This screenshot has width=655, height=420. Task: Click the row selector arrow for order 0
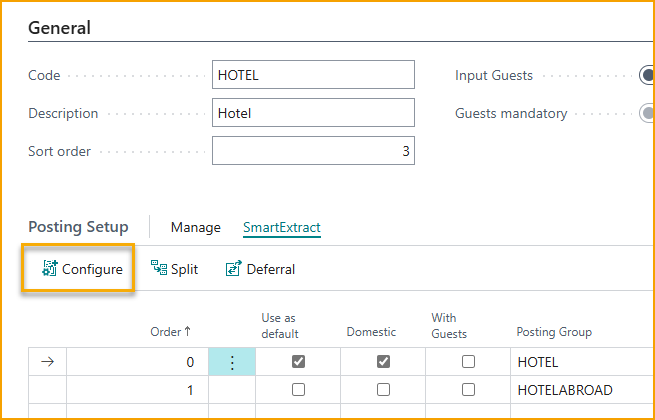point(47,363)
